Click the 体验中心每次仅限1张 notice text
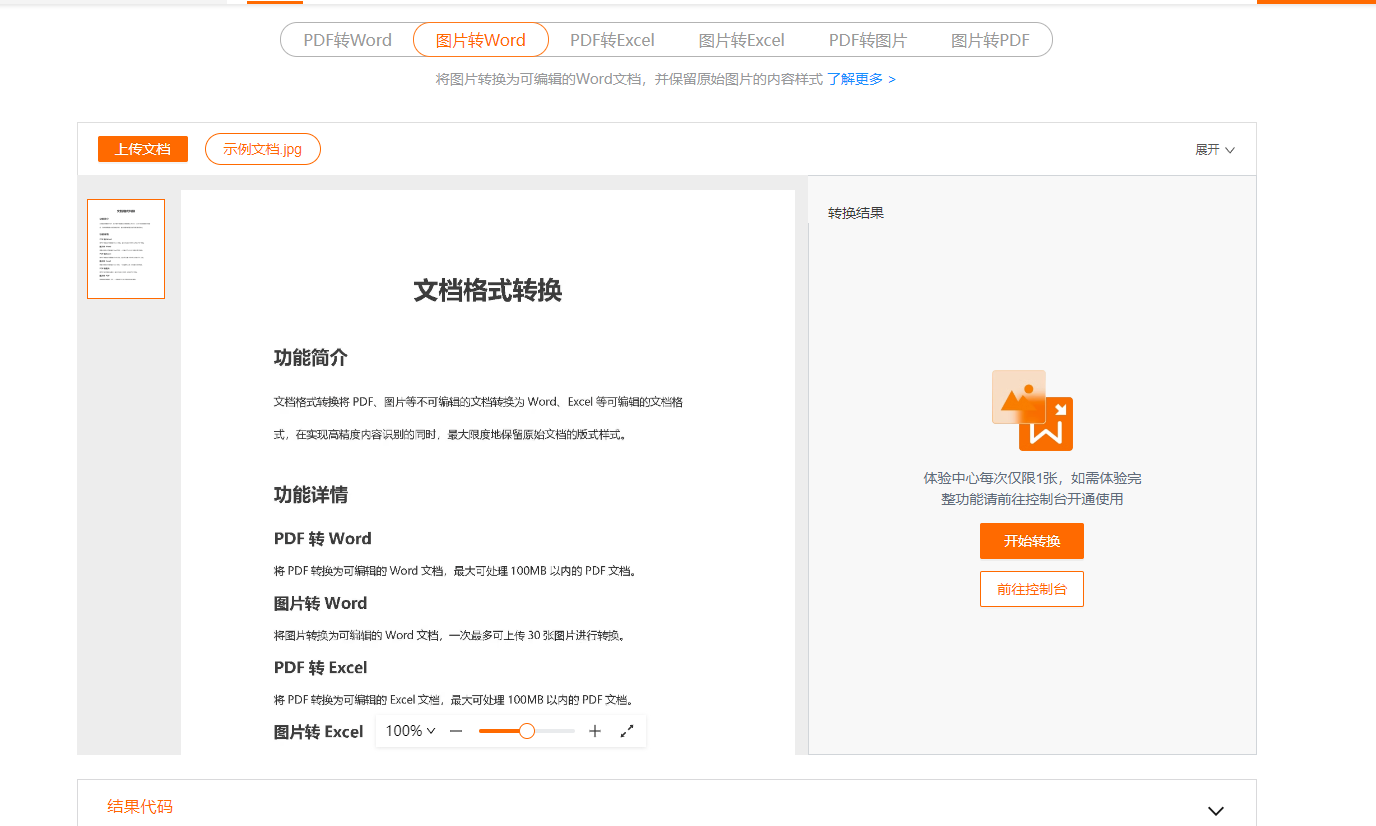The image size is (1376, 826). [1032, 489]
